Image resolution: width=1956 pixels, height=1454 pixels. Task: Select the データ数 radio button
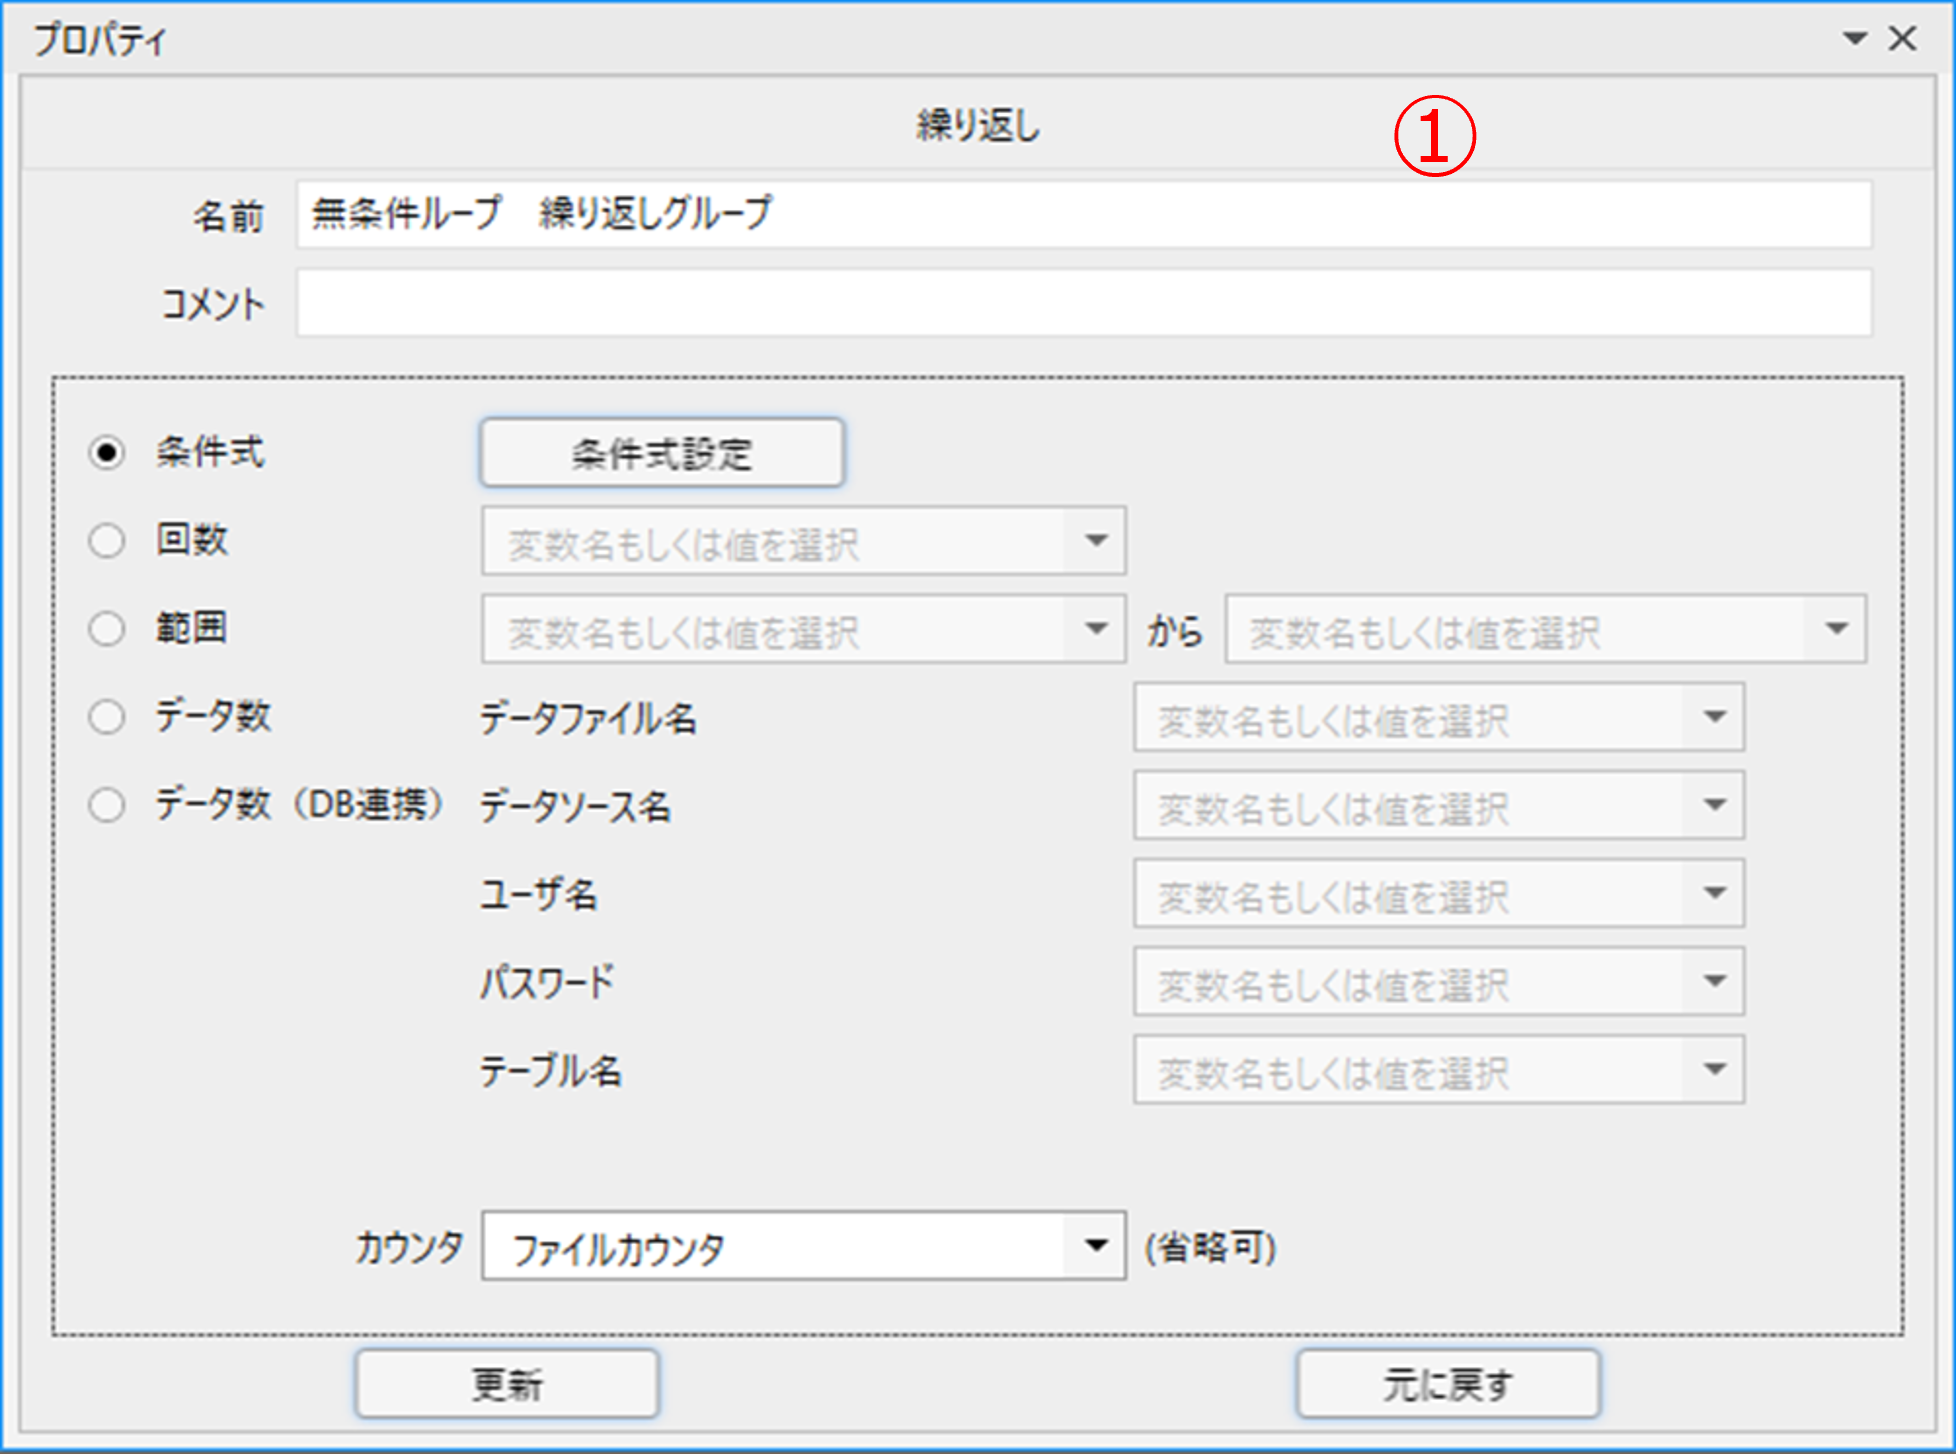tap(107, 717)
